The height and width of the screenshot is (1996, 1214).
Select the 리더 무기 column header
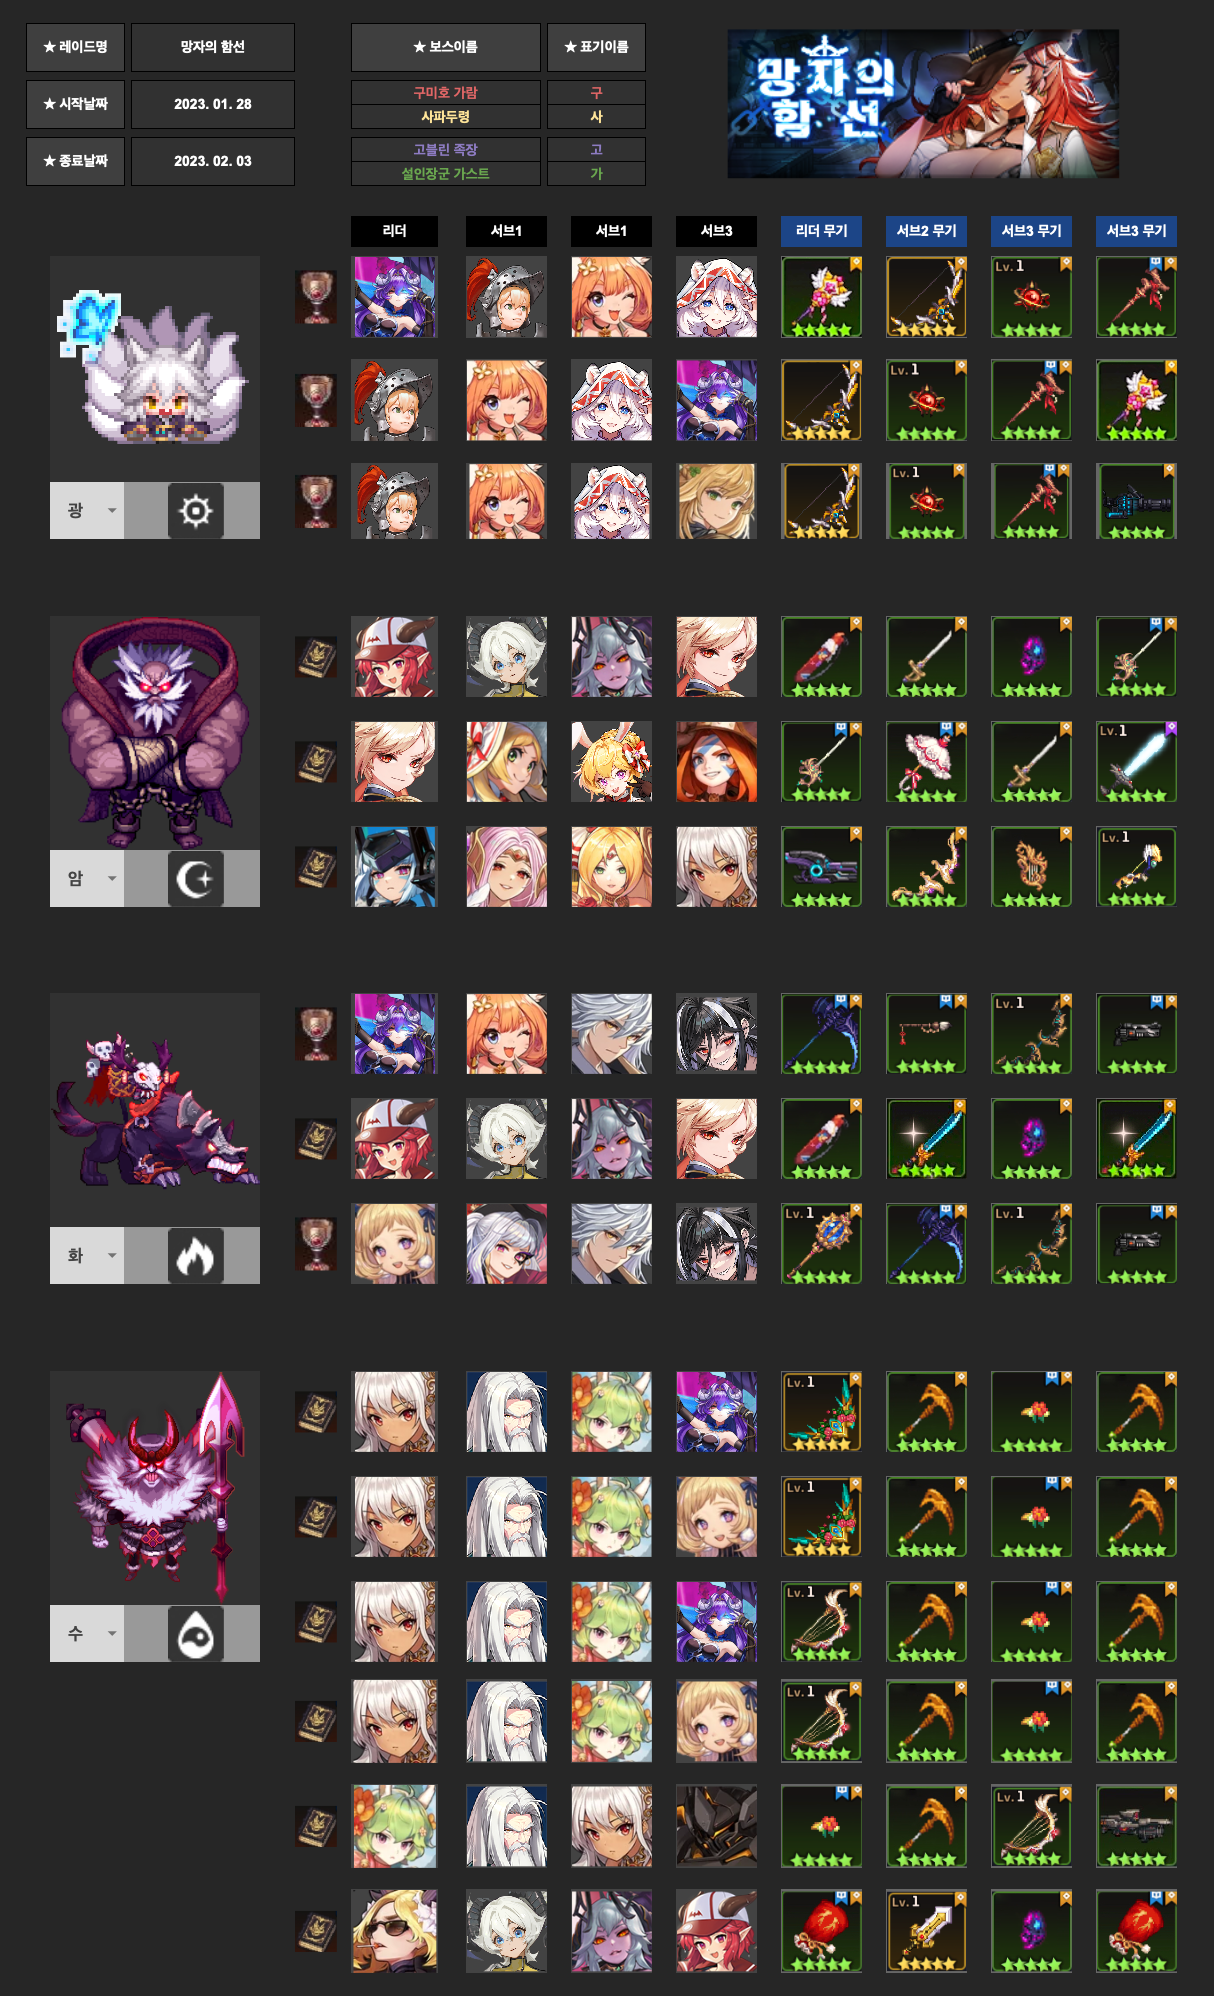point(821,231)
